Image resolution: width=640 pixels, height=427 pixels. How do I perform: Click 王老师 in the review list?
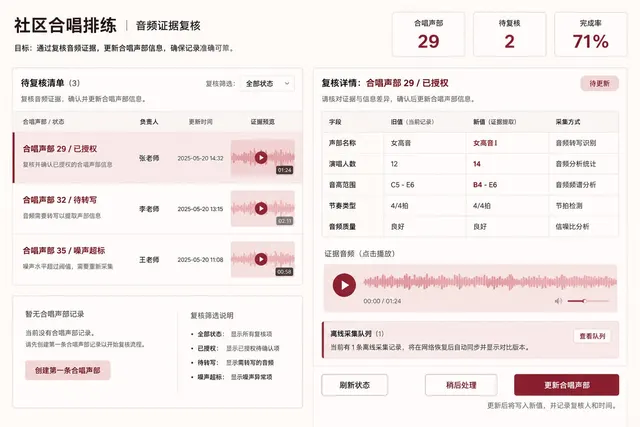149,260
